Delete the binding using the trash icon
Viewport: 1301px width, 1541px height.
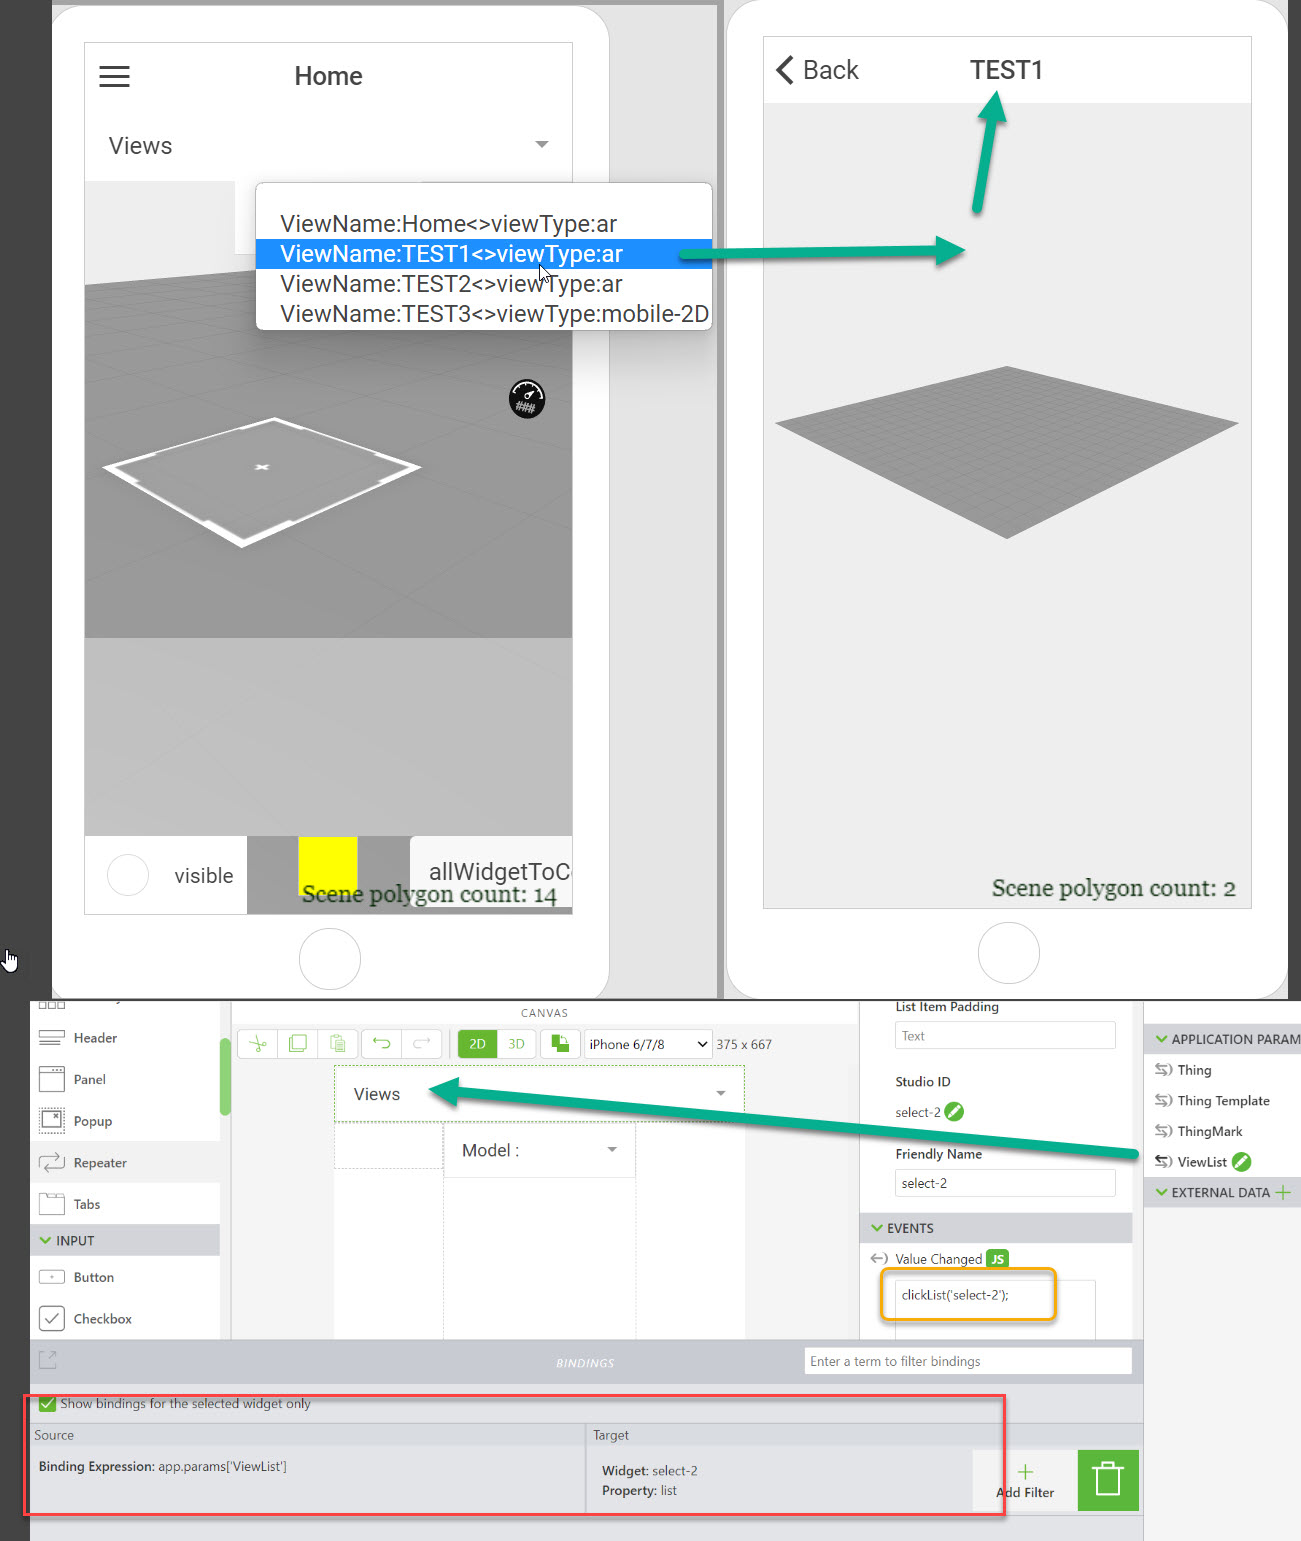pos(1107,1480)
